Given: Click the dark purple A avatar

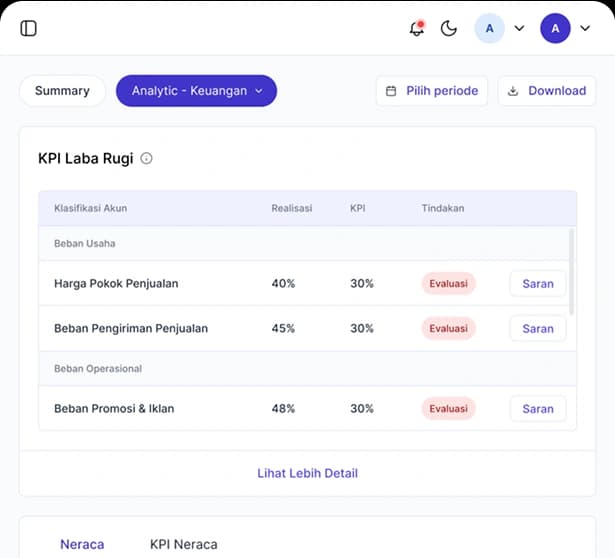Looking at the screenshot, I should pos(555,28).
